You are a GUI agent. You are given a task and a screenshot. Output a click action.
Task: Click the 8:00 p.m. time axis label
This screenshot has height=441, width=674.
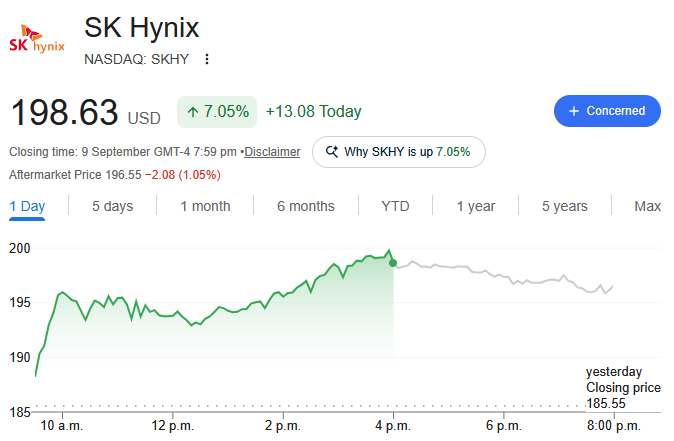click(614, 426)
